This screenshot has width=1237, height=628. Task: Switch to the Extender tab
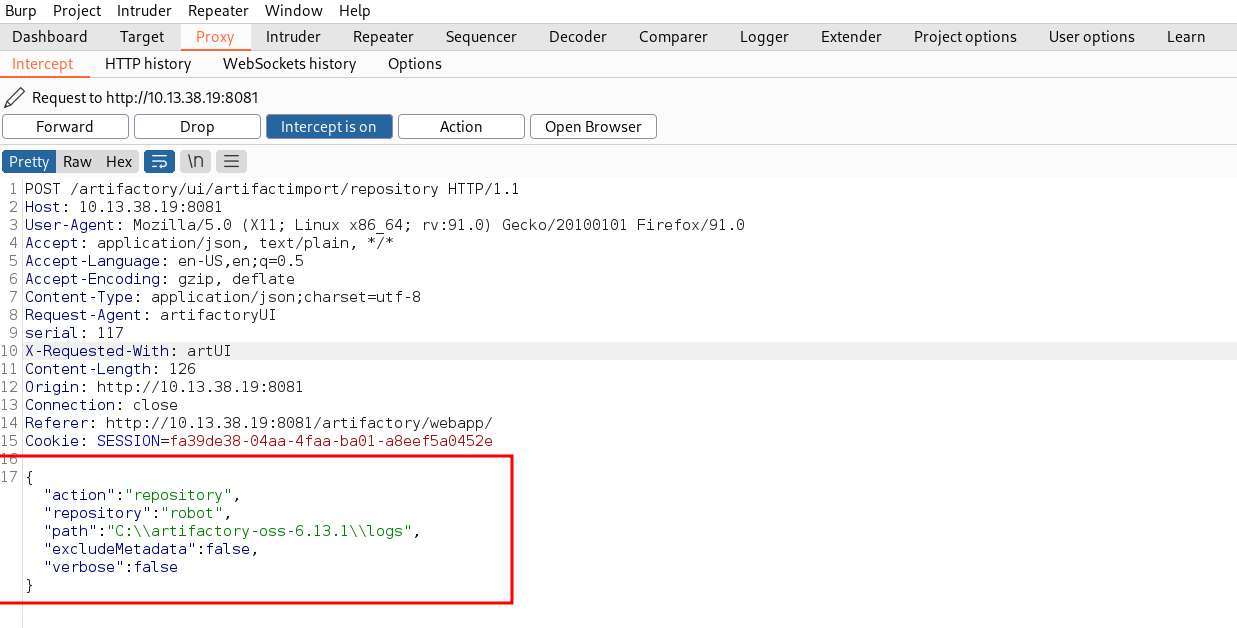coord(851,37)
